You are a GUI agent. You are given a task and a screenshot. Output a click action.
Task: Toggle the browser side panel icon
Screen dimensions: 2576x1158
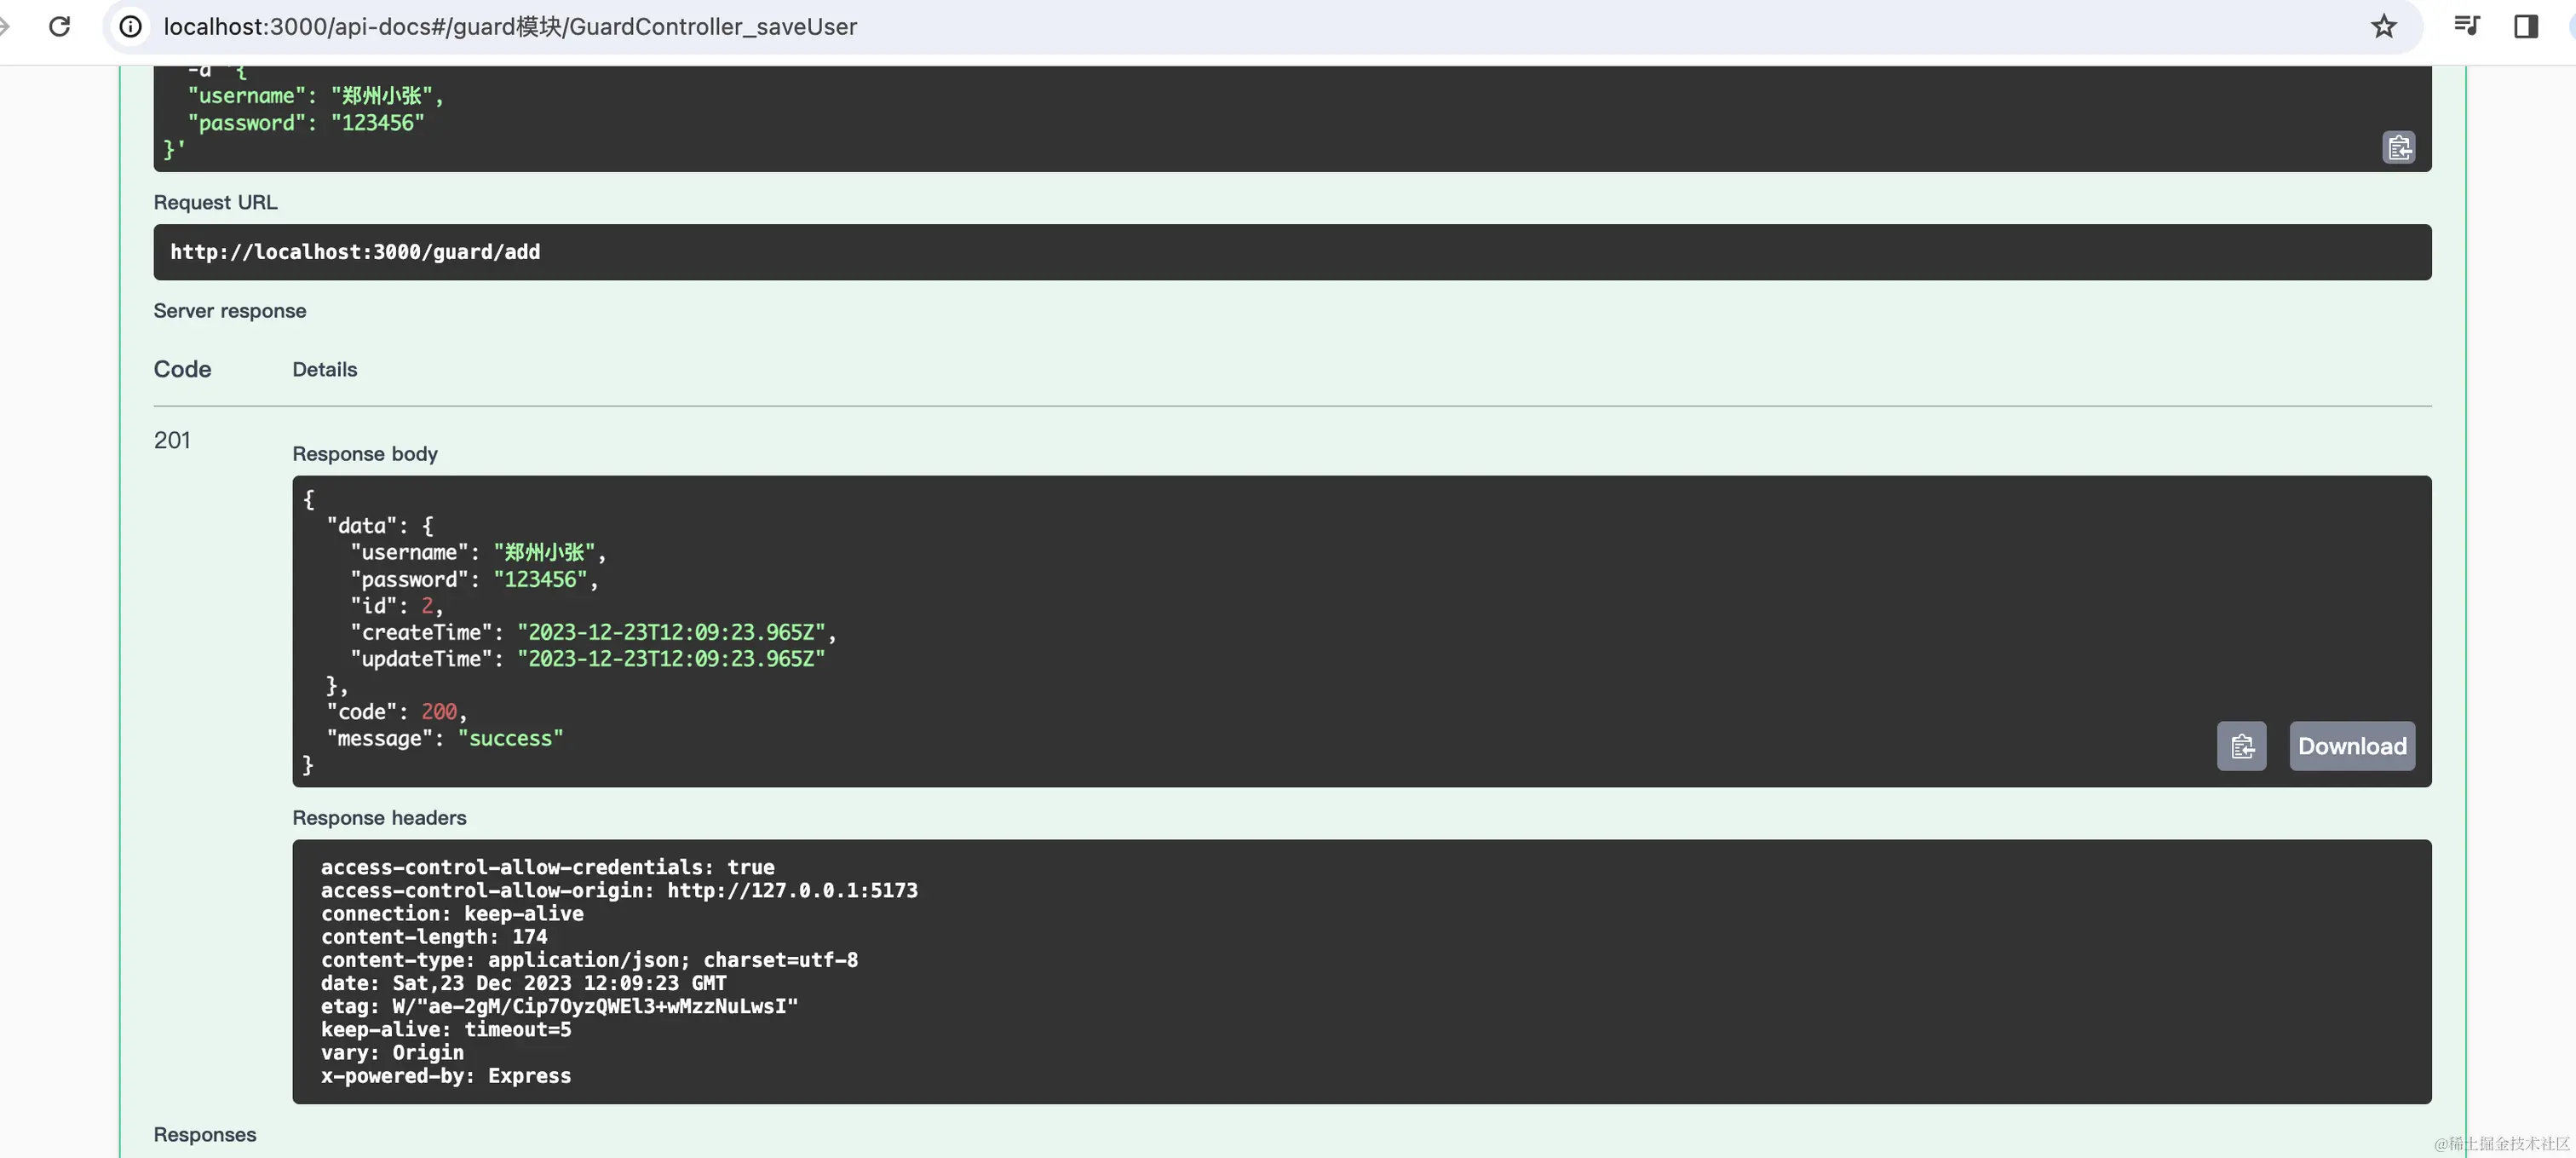coord(2525,26)
